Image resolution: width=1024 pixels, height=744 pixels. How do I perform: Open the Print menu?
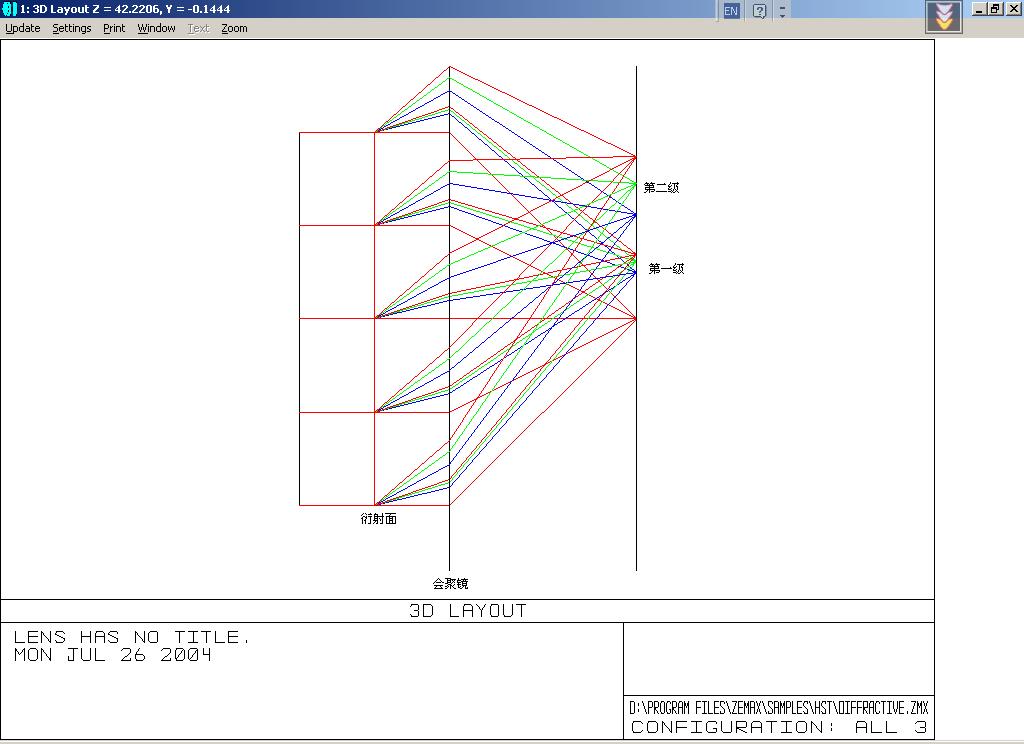(114, 28)
